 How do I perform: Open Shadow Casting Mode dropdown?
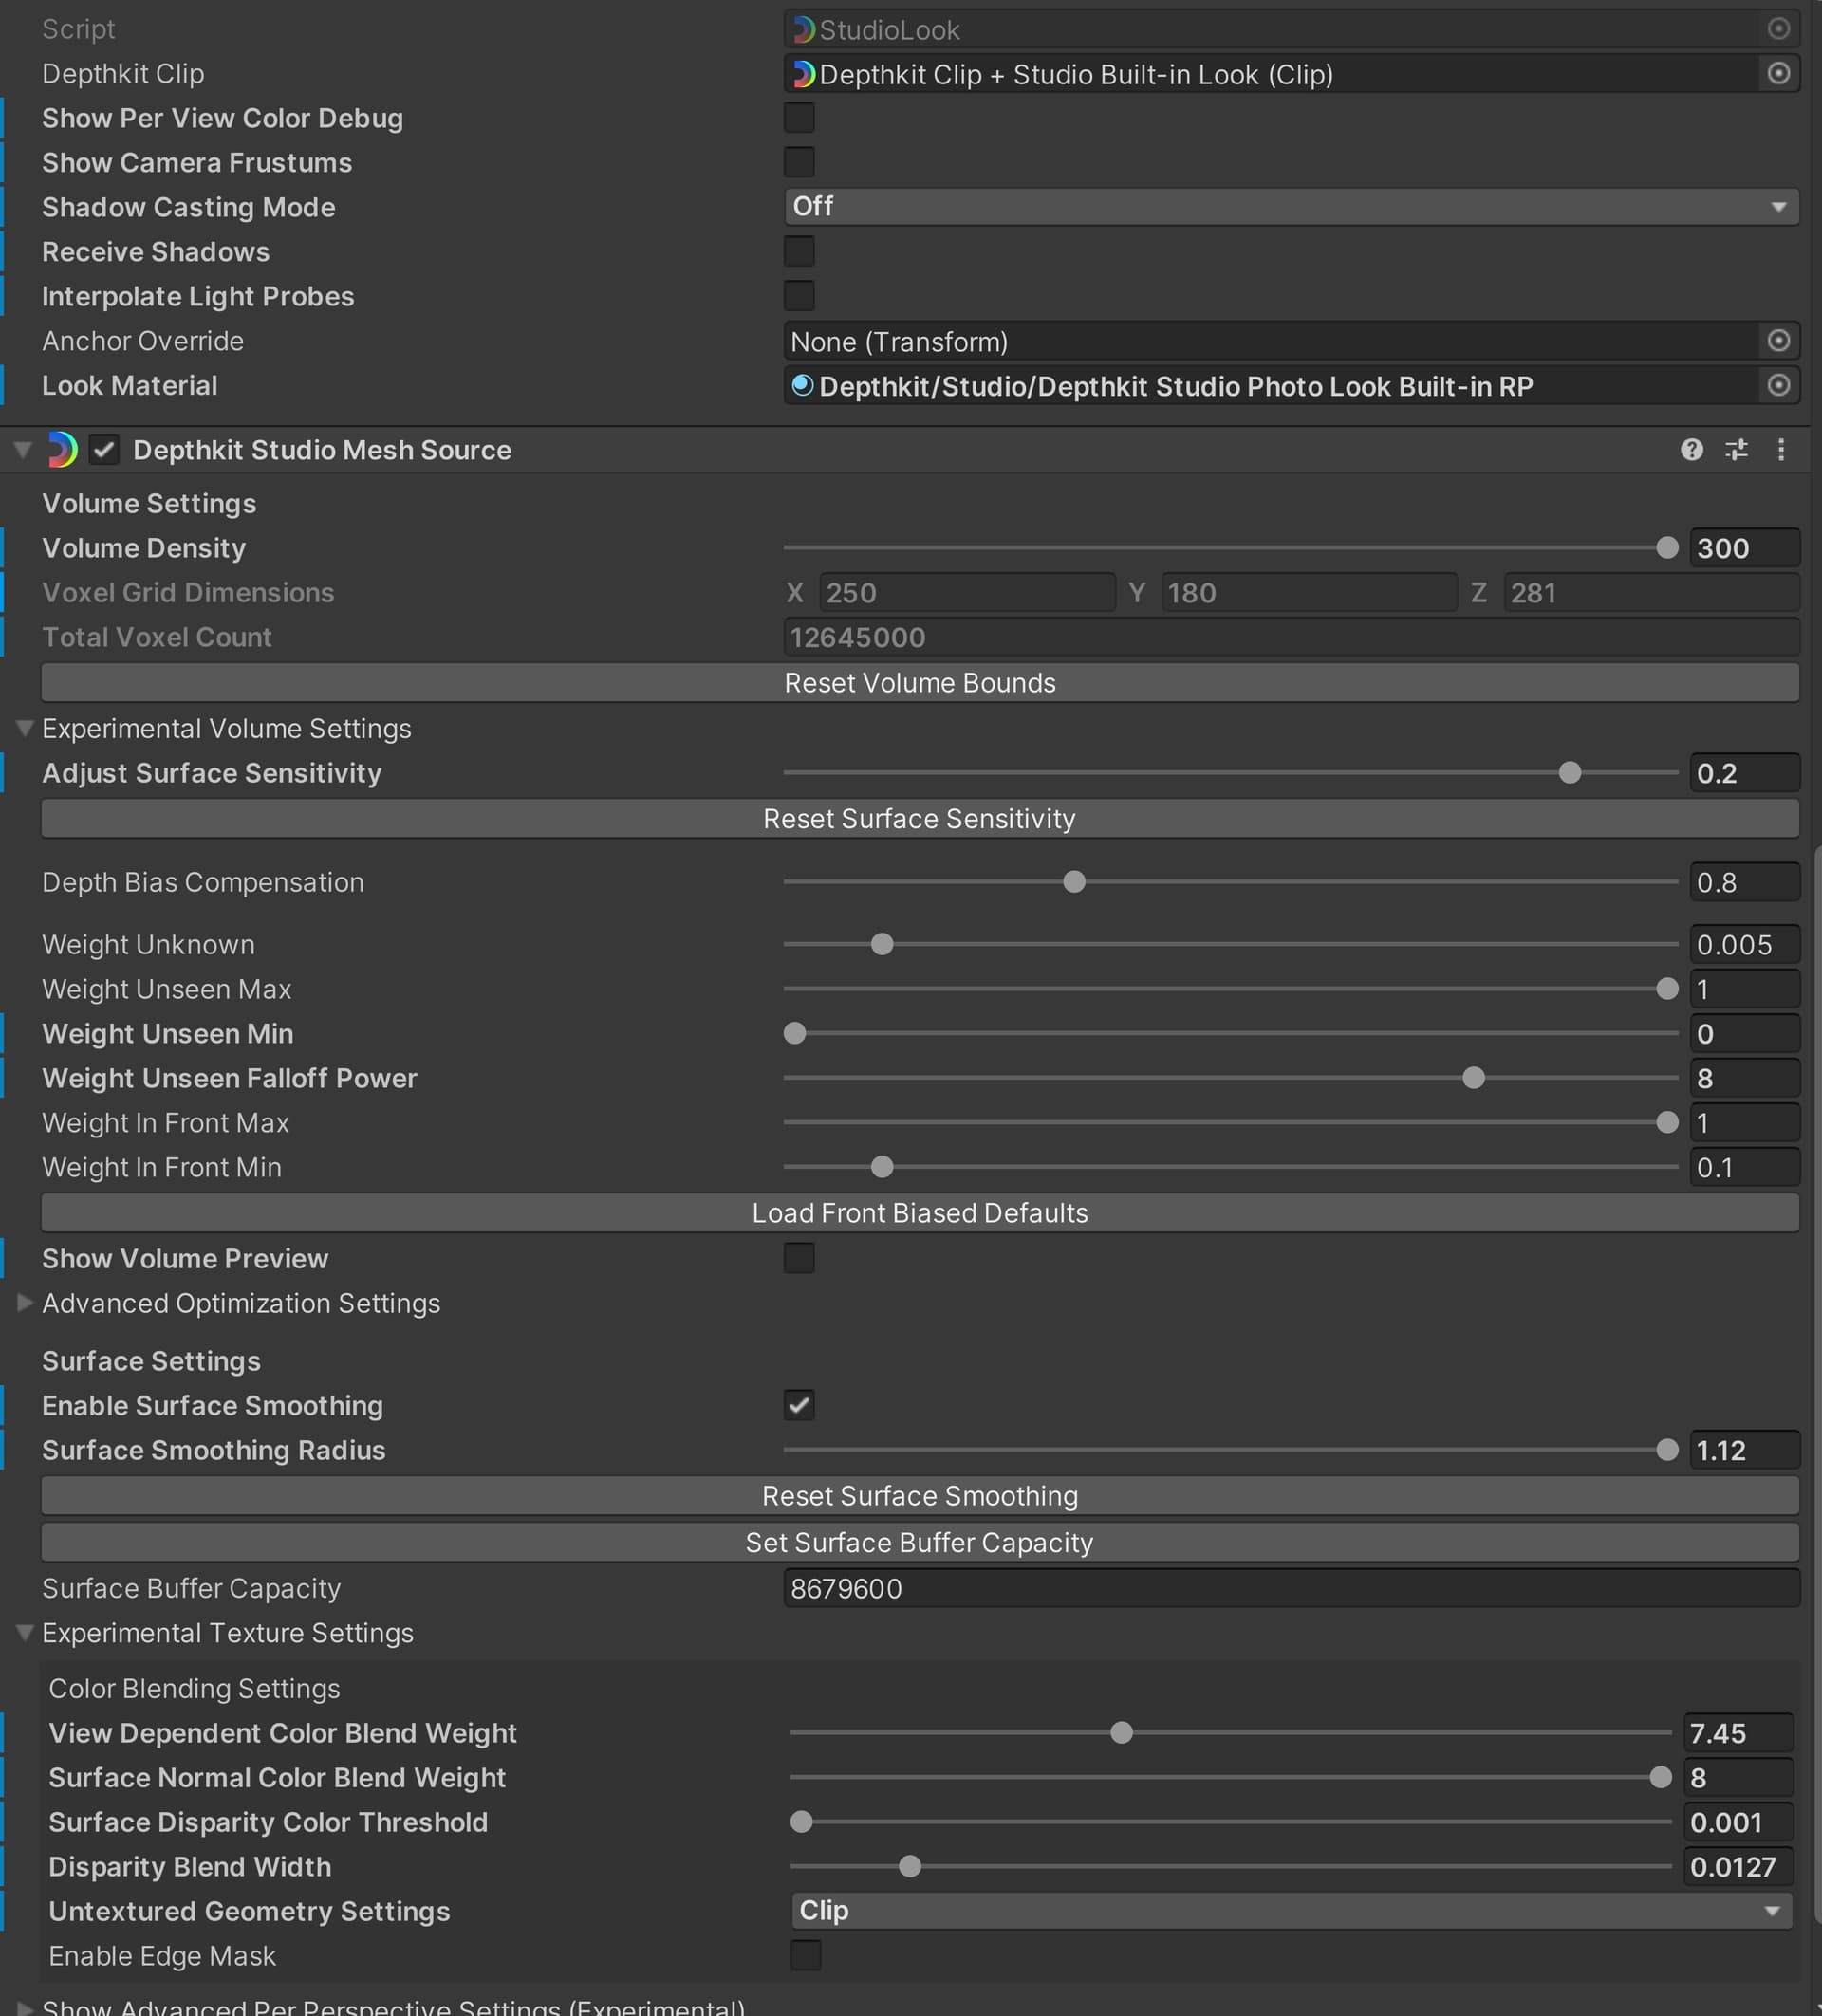pyautogui.click(x=1290, y=207)
